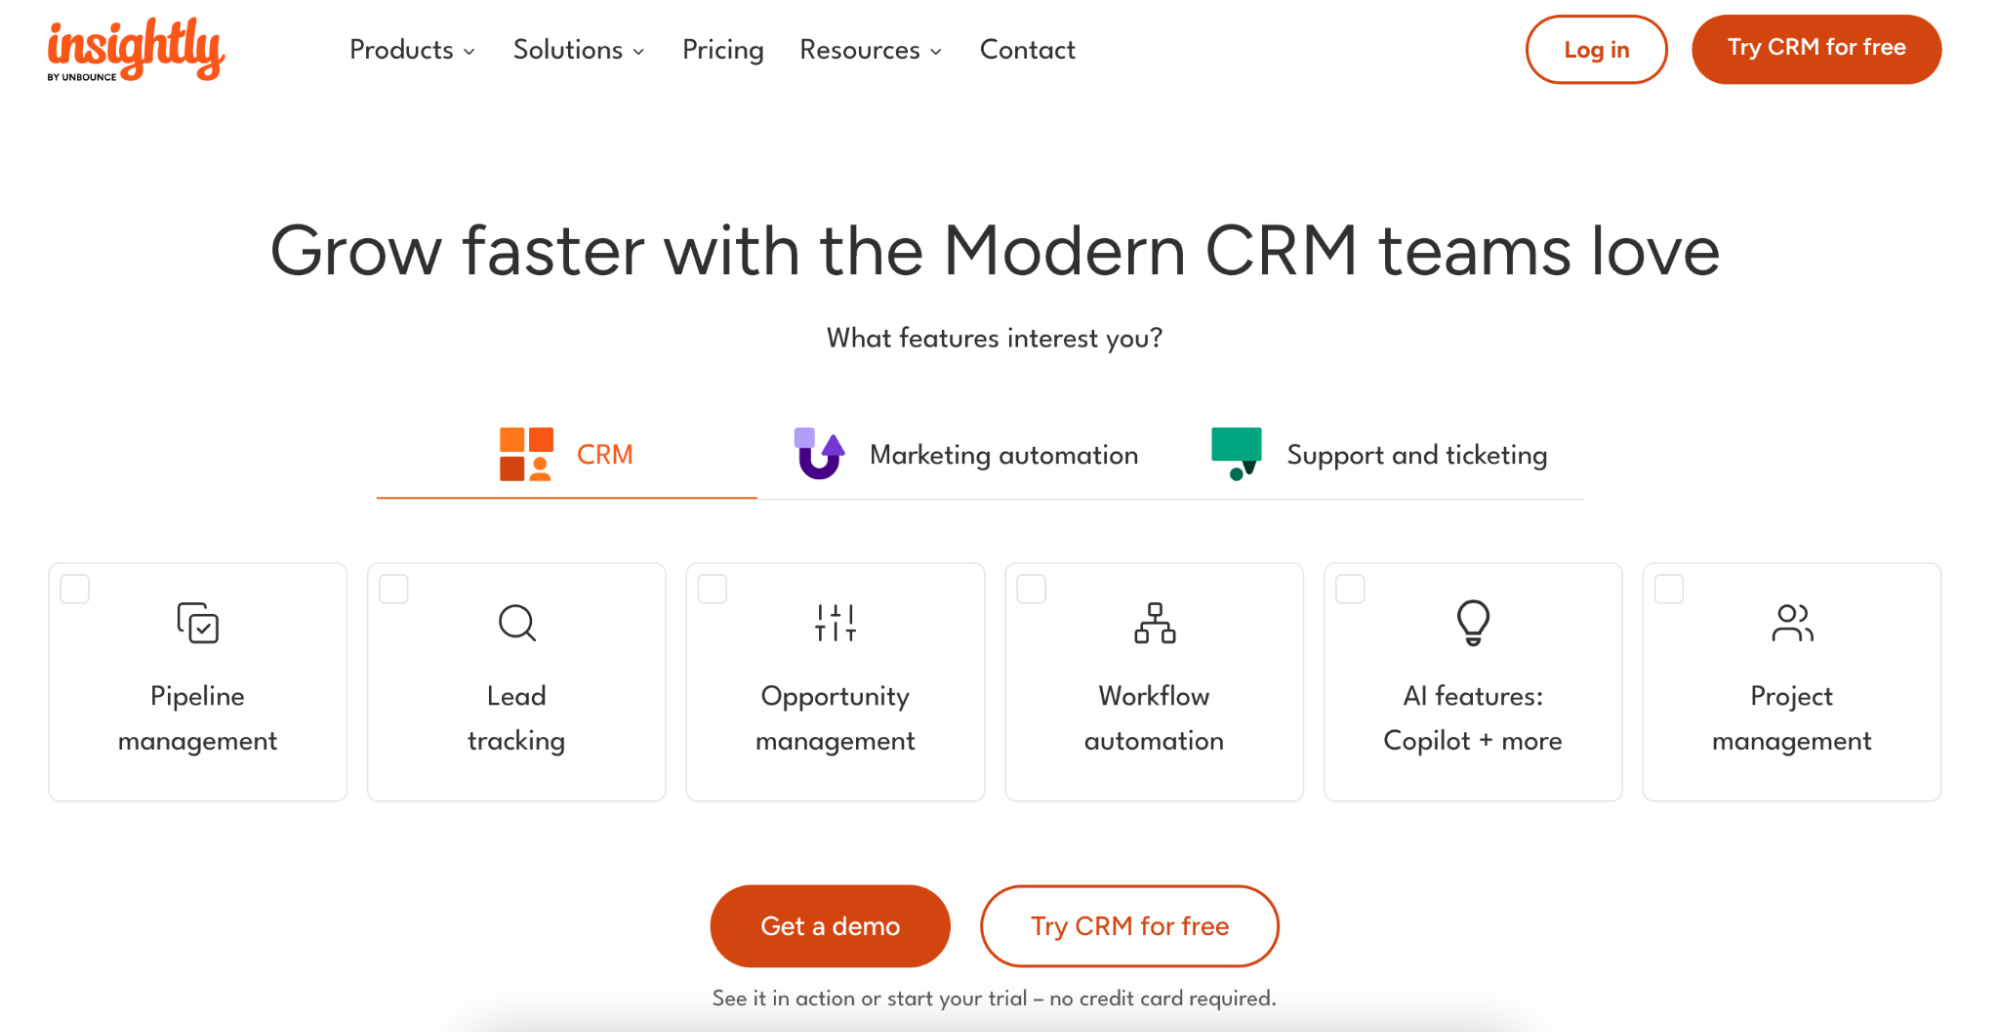Enable the Workflow automation checkbox
The height and width of the screenshot is (1032, 1999).
tap(1031, 589)
